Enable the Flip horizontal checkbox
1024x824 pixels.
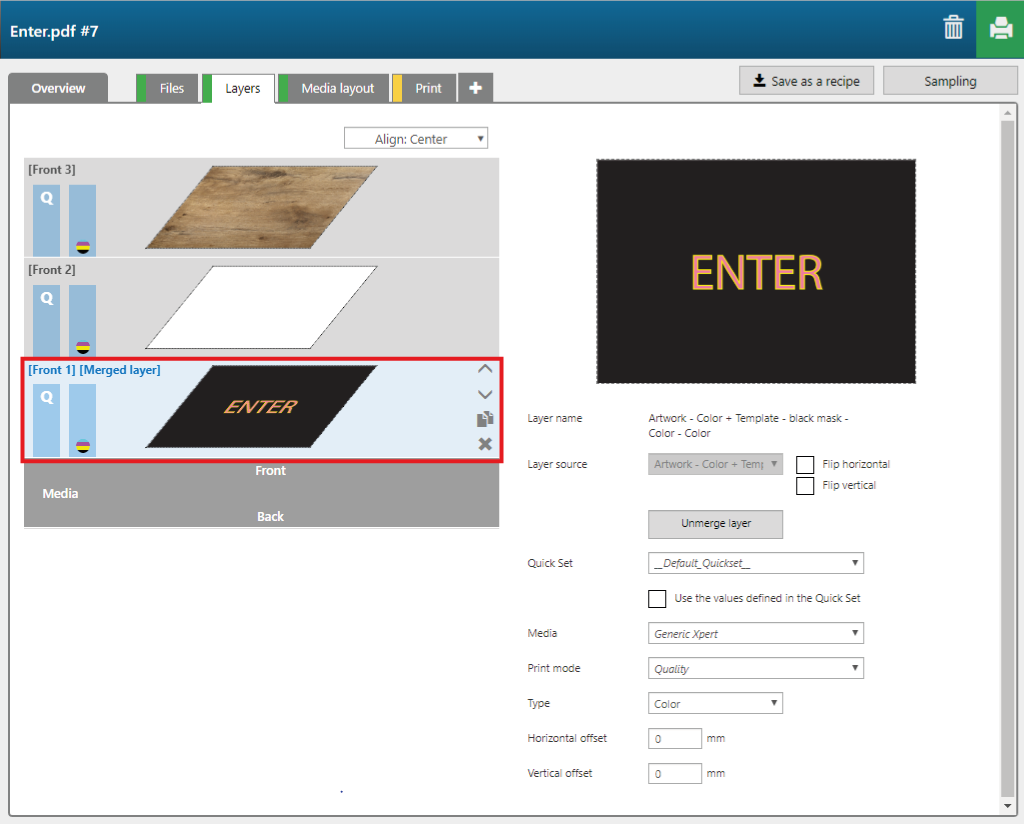(x=805, y=464)
